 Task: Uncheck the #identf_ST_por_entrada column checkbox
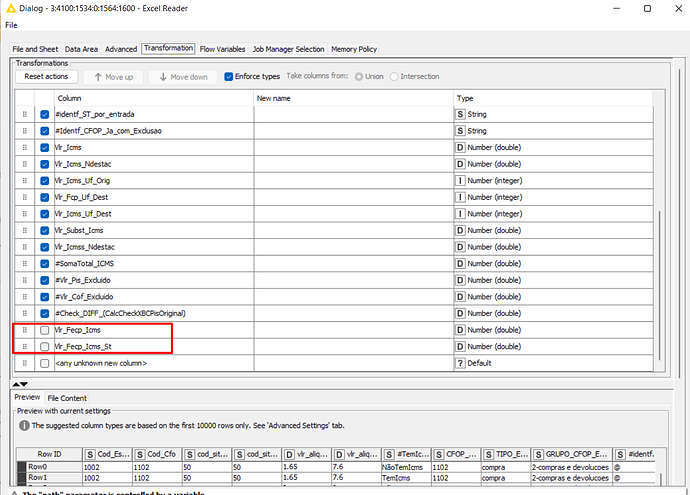44,114
